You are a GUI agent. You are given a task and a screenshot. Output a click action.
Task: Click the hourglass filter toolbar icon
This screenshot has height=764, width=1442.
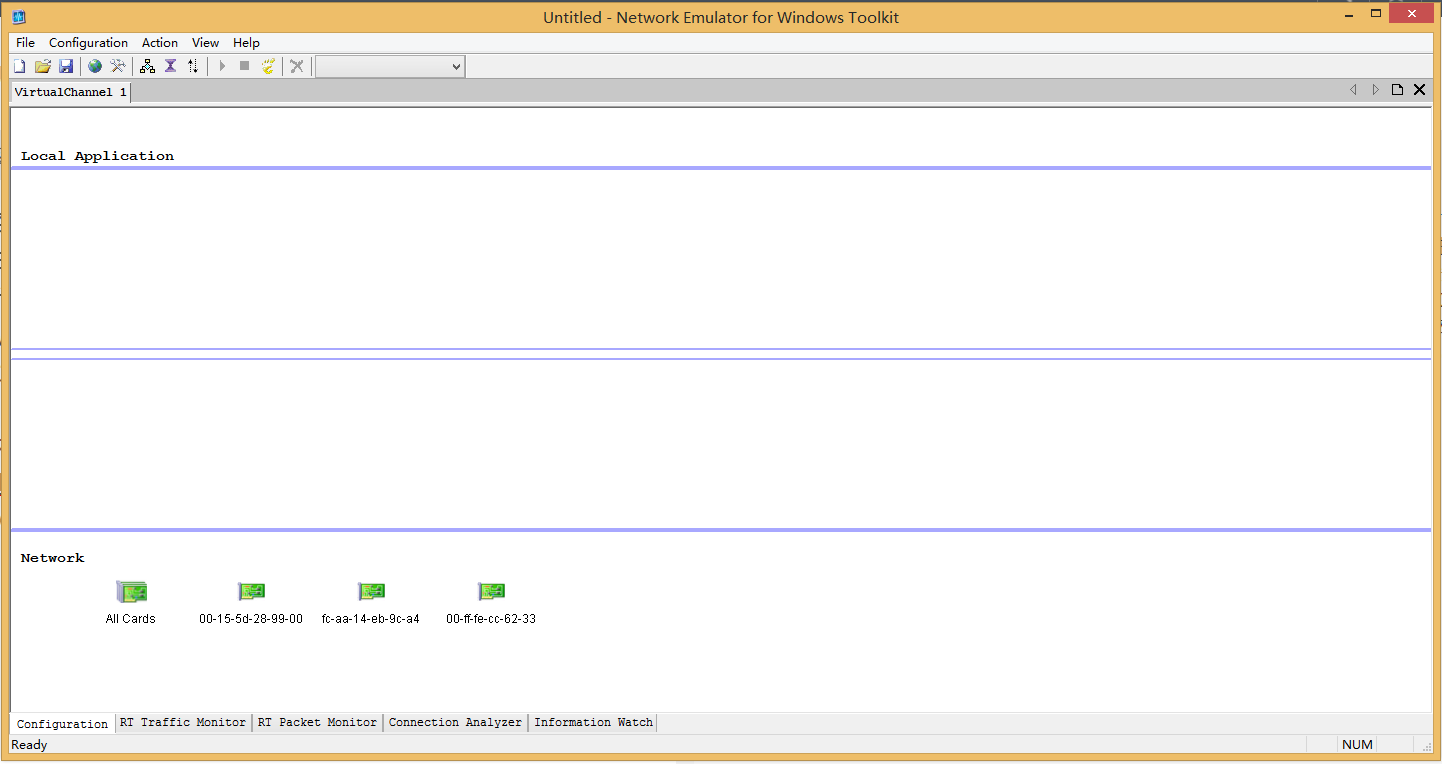point(170,65)
